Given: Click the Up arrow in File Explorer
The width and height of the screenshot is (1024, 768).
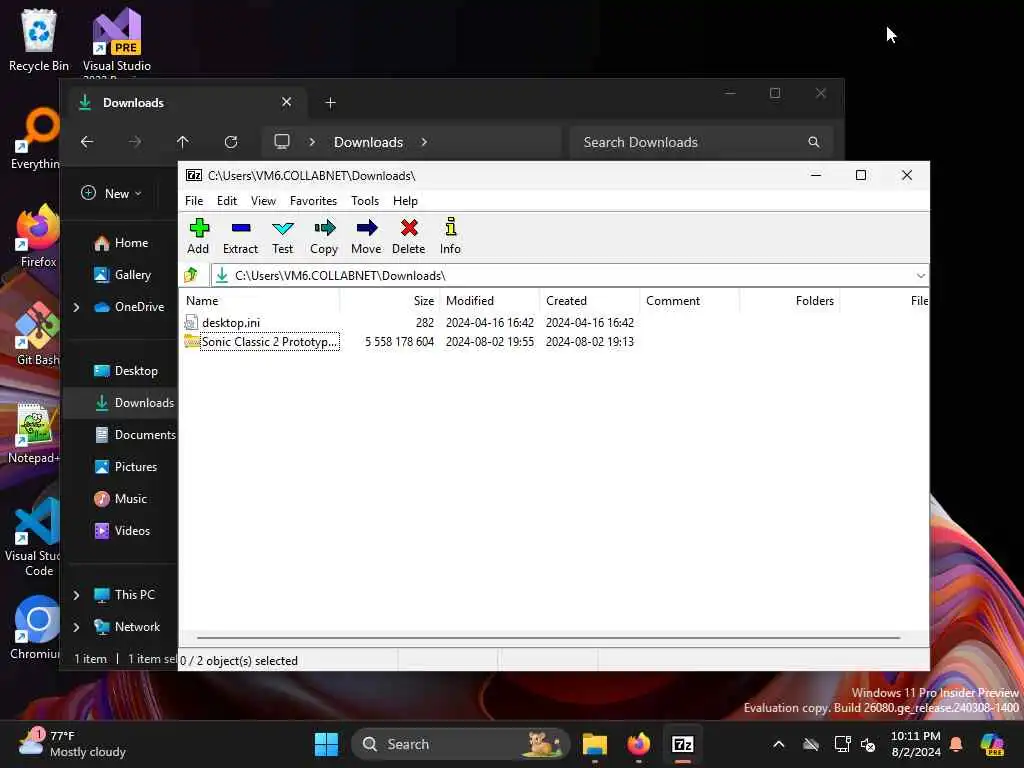Looking at the screenshot, I should point(183,142).
